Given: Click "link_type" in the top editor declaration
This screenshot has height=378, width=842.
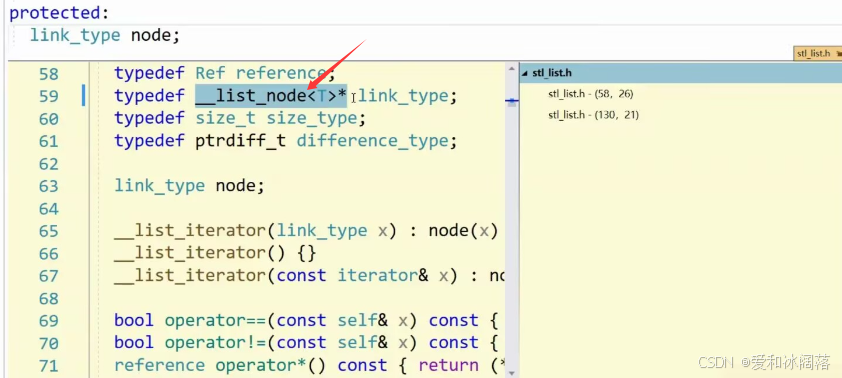Looking at the screenshot, I should coord(75,36).
